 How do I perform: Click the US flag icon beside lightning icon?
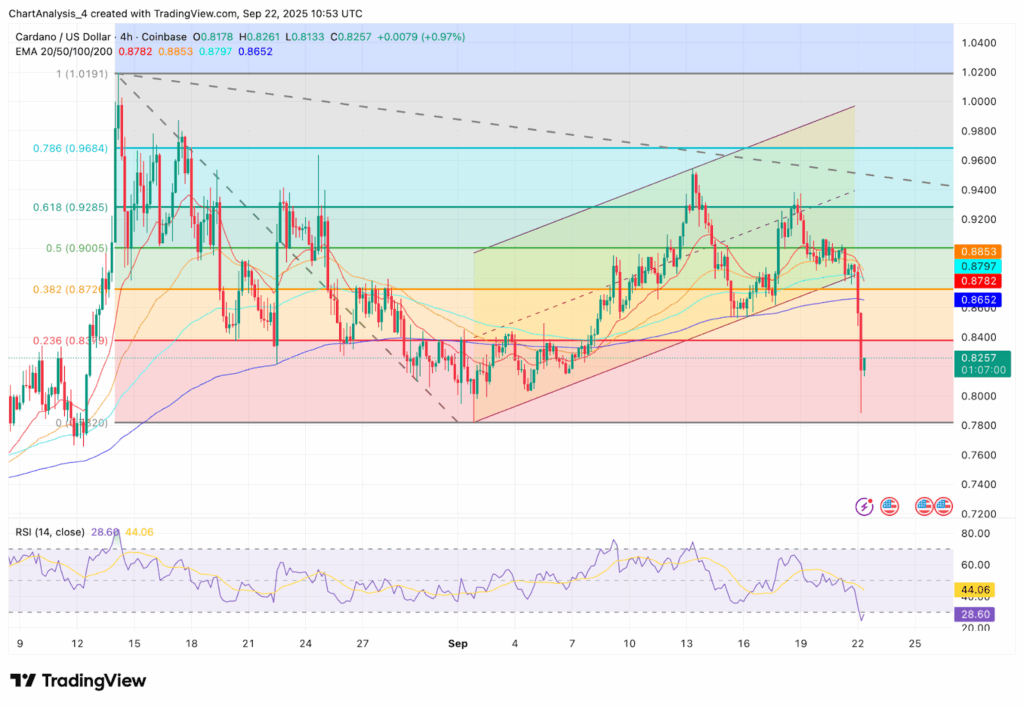click(x=890, y=507)
